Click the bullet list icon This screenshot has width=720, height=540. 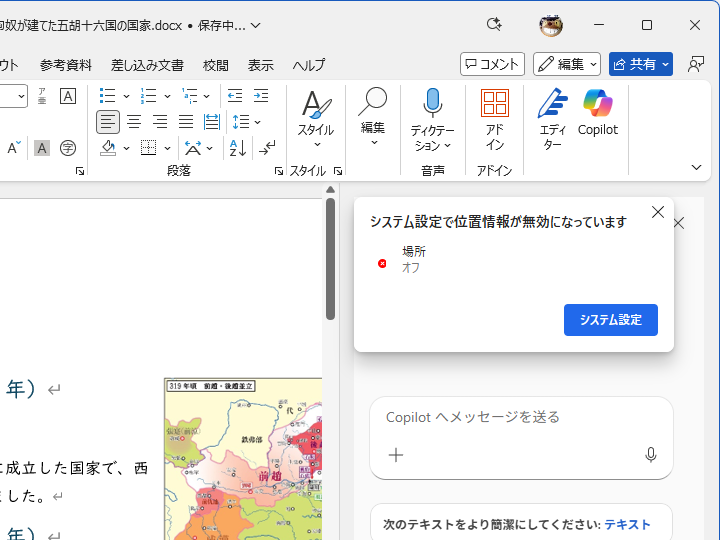pos(107,96)
